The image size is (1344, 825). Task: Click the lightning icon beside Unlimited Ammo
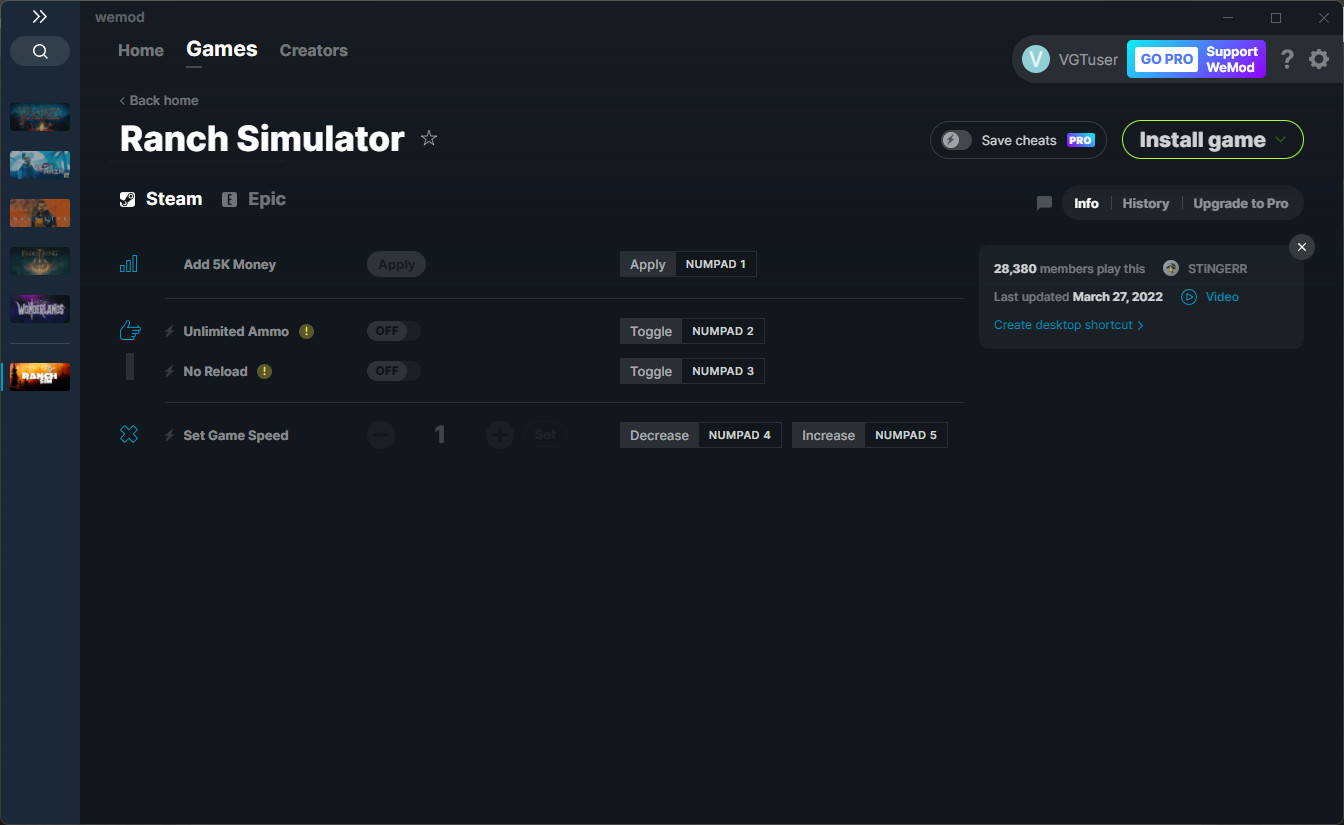pyautogui.click(x=170, y=331)
